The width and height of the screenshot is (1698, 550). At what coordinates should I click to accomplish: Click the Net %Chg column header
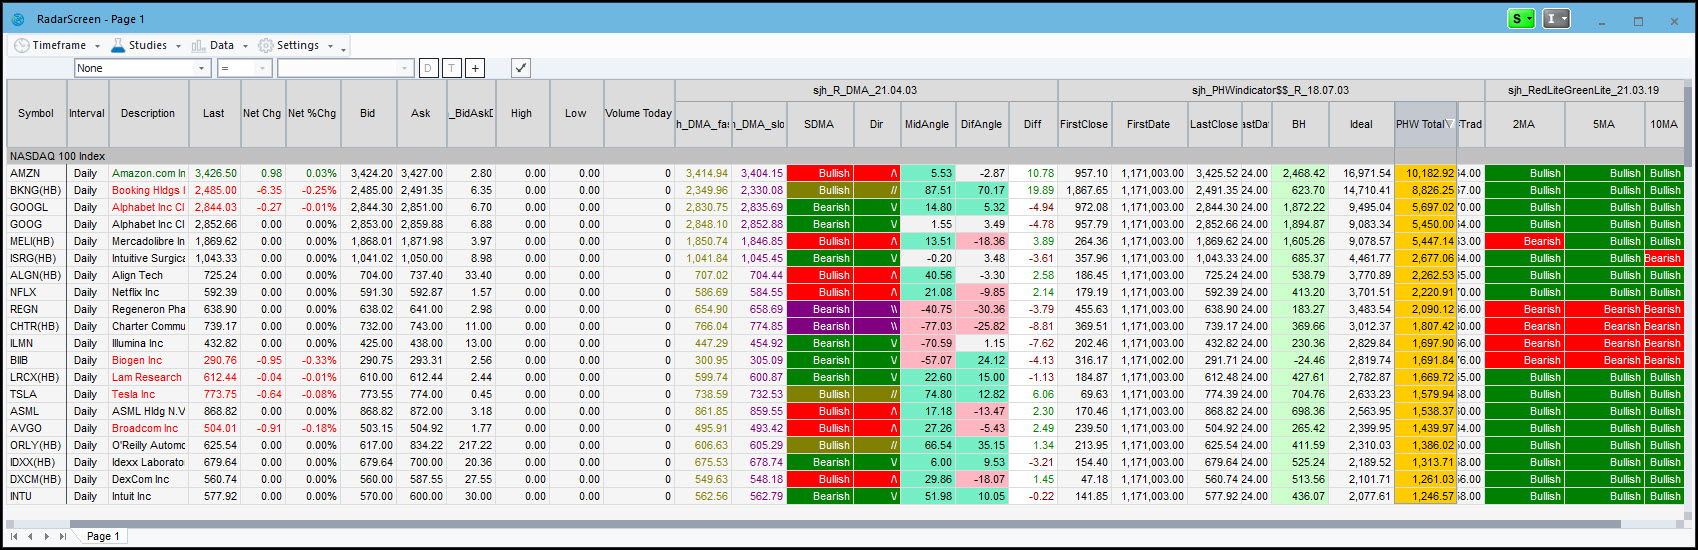[312, 113]
